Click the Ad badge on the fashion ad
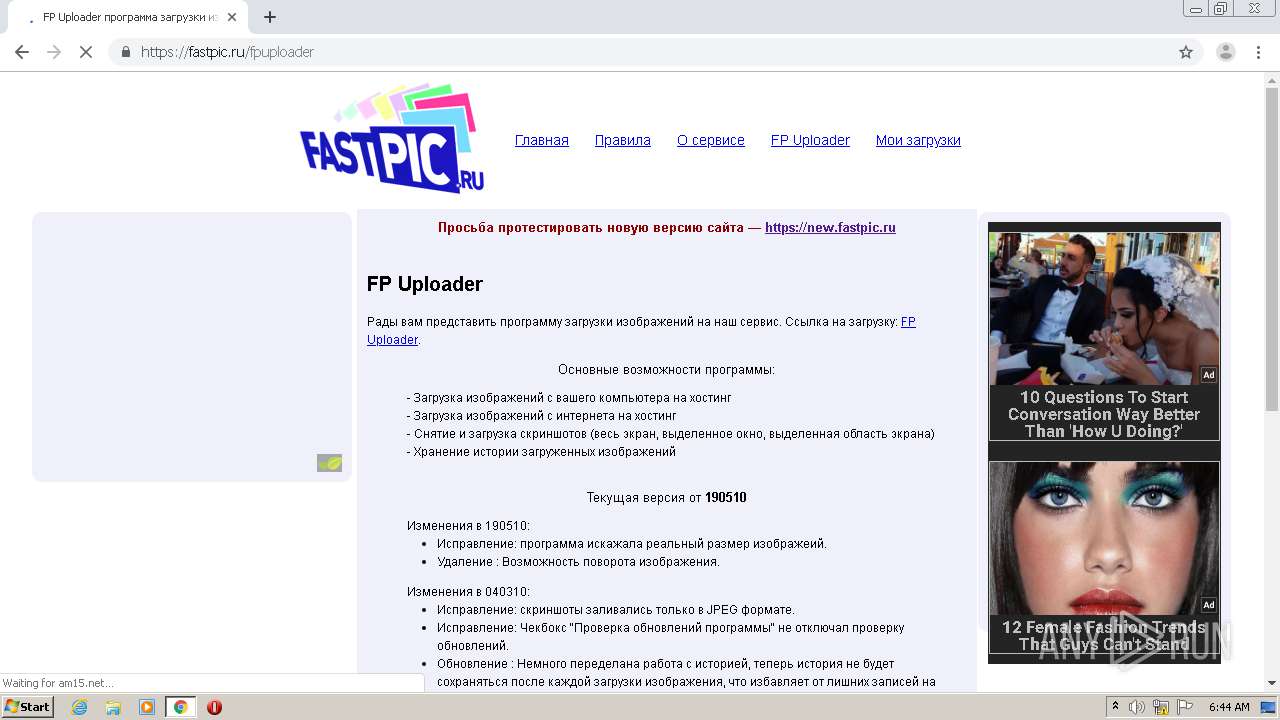The image size is (1280, 720). (x=1209, y=605)
